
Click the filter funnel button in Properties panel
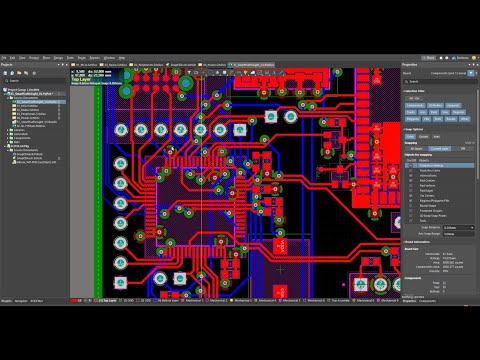[x=471, y=73]
